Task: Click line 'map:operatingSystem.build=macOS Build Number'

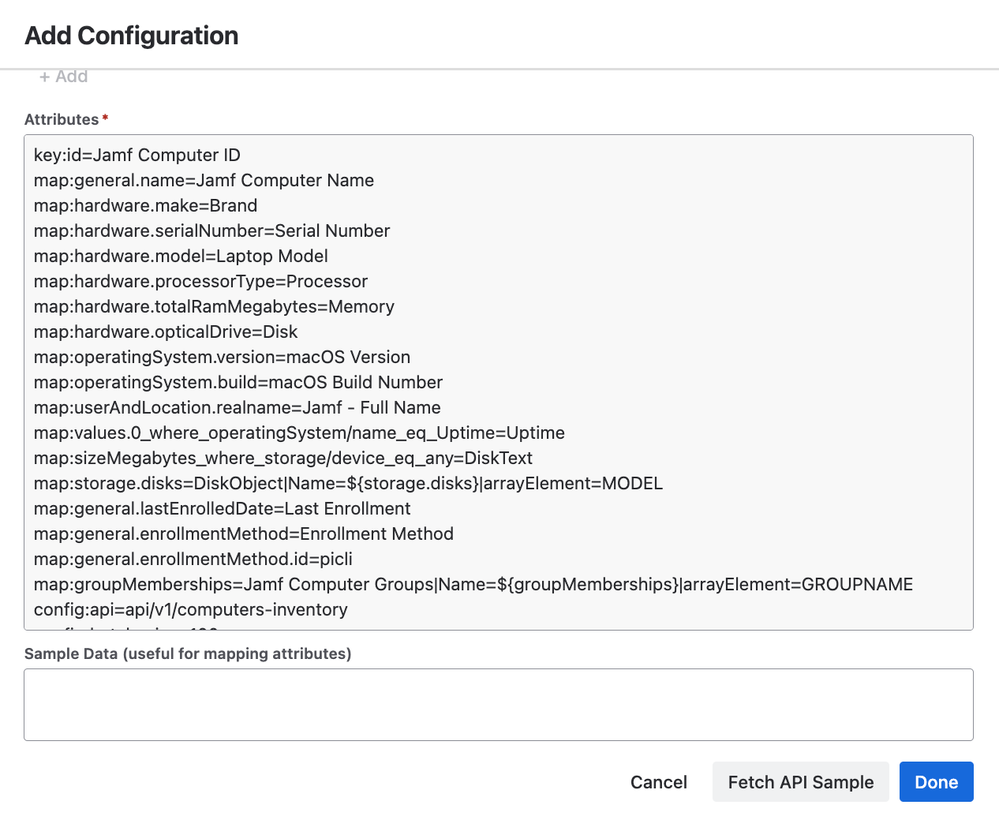Action: tap(238, 382)
